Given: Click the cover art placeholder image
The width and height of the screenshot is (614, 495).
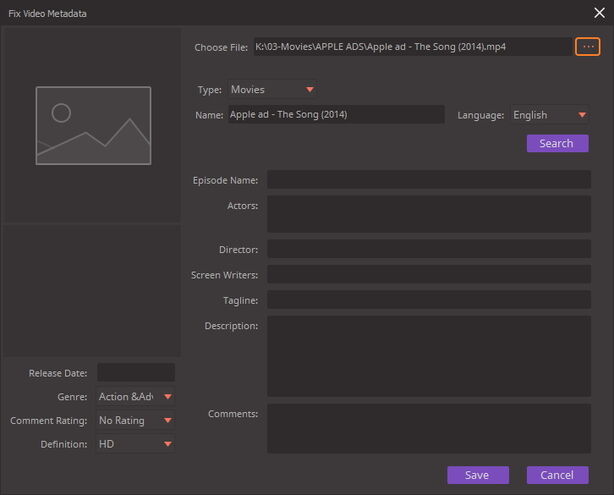Looking at the screenshot, I should (93, 125).
